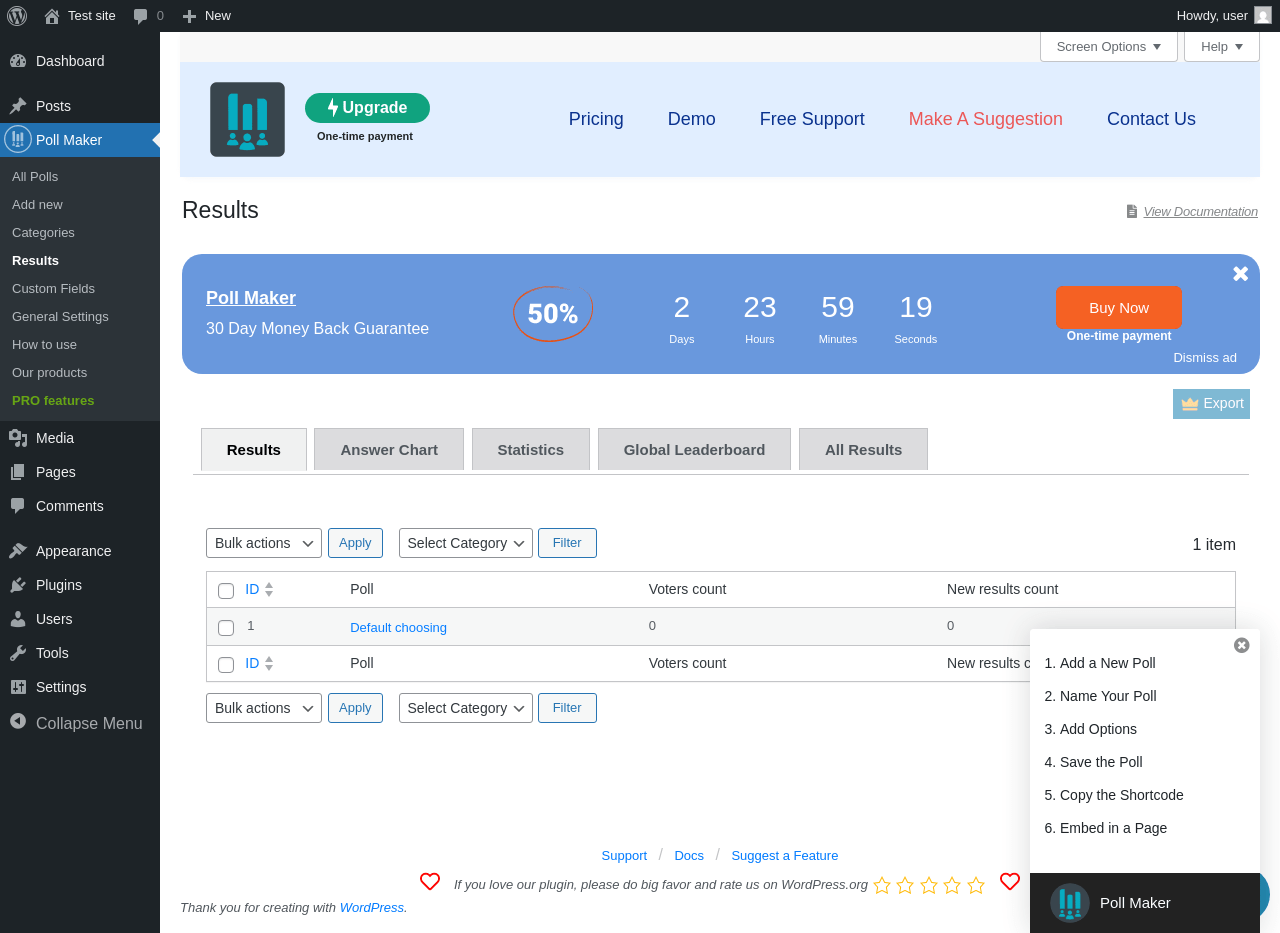This screenshot has height=933, width=1280.
Task: Click the documentation file icon
Action: [1132, 211]
